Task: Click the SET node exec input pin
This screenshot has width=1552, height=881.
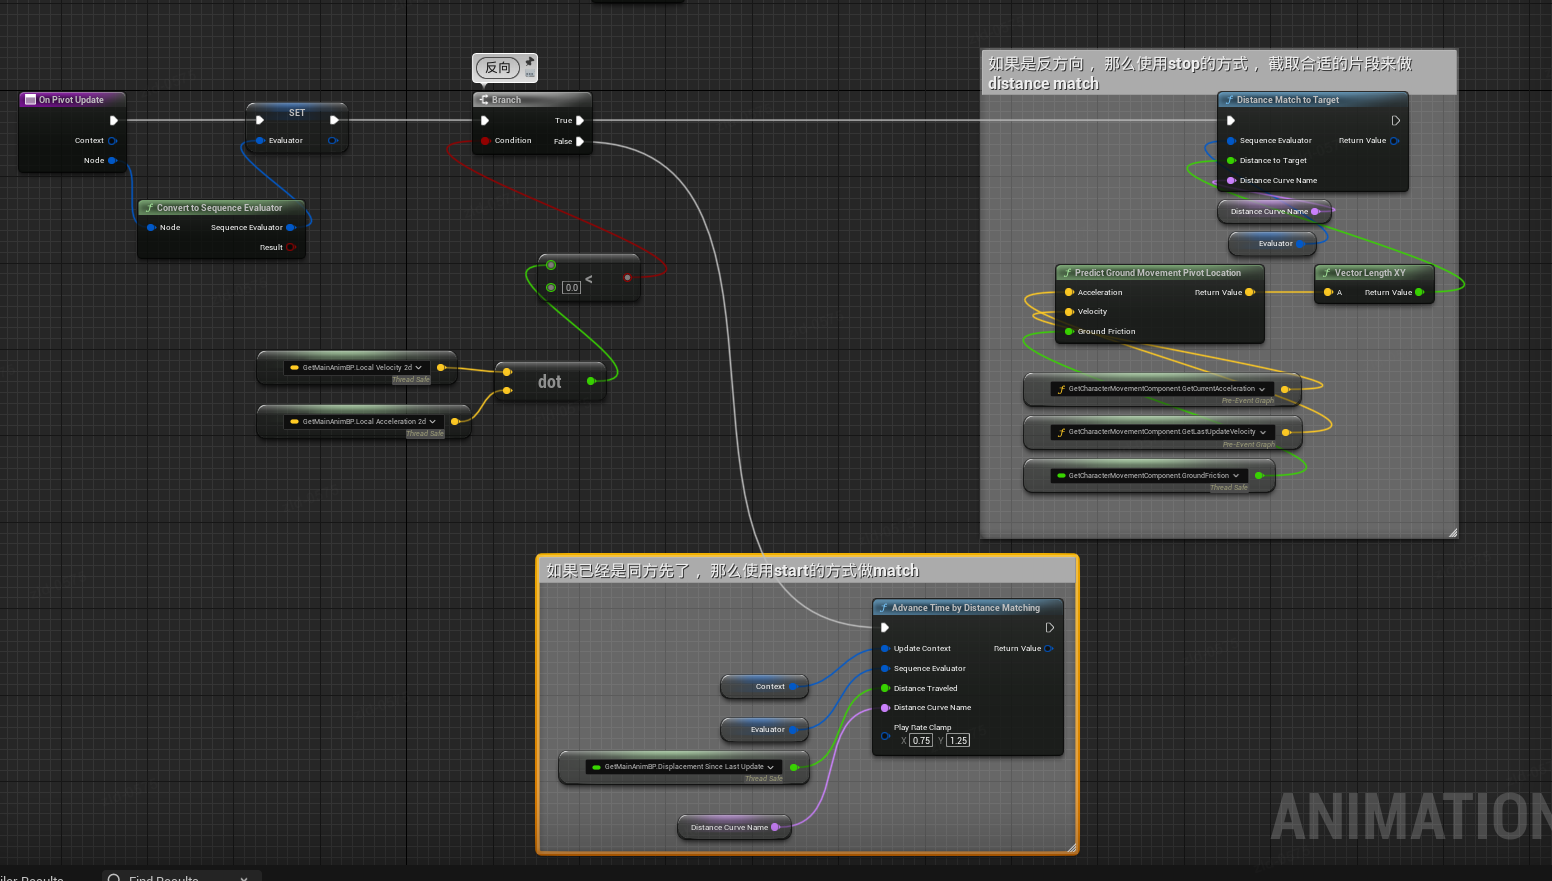Action: (x=260, y=120)
